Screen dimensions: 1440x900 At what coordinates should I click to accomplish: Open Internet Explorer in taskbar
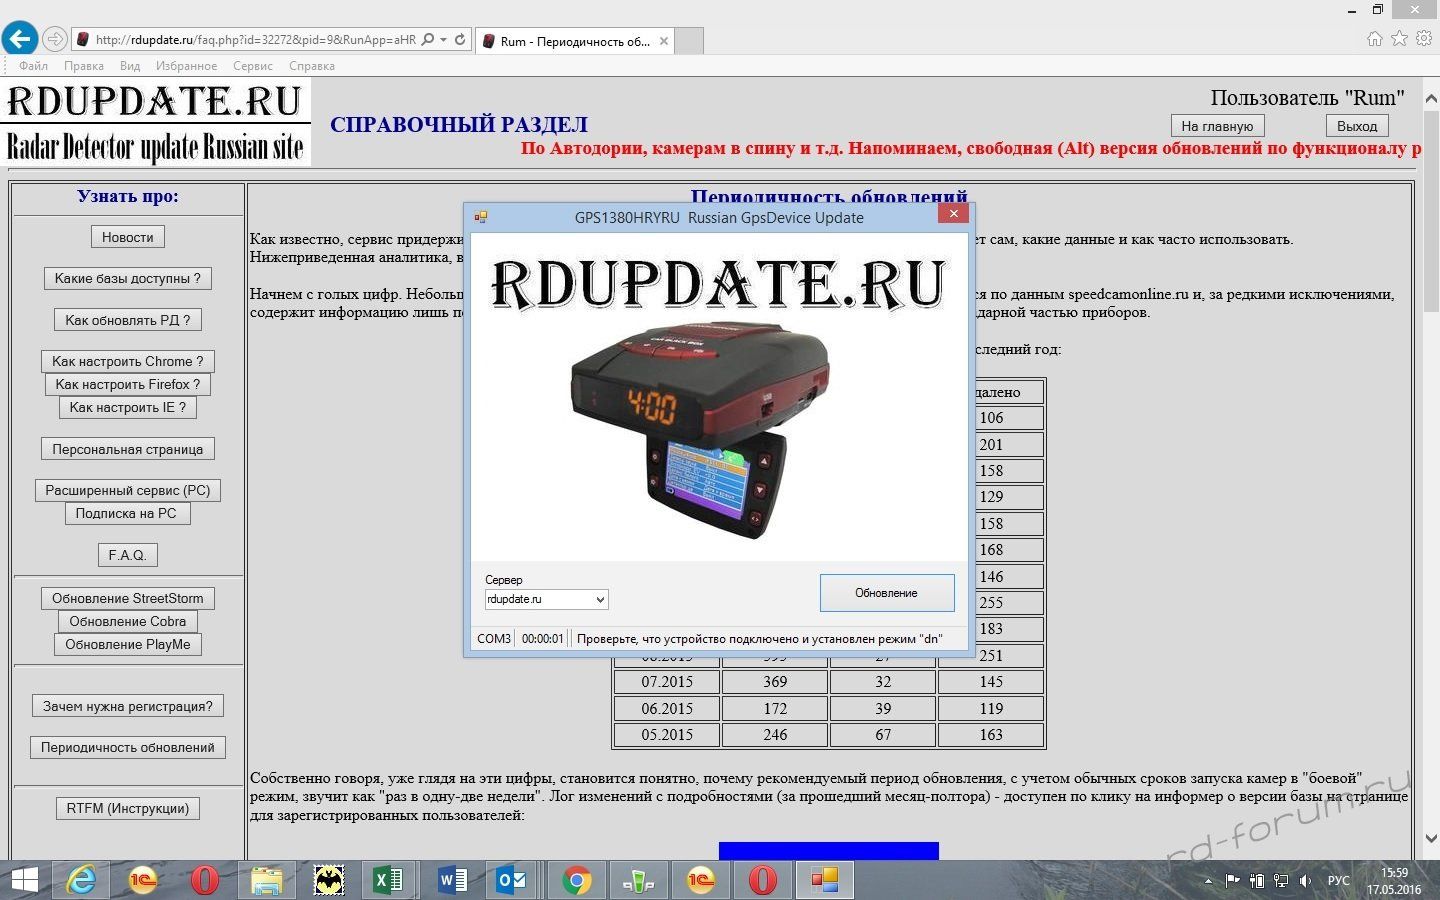point(81,880)
